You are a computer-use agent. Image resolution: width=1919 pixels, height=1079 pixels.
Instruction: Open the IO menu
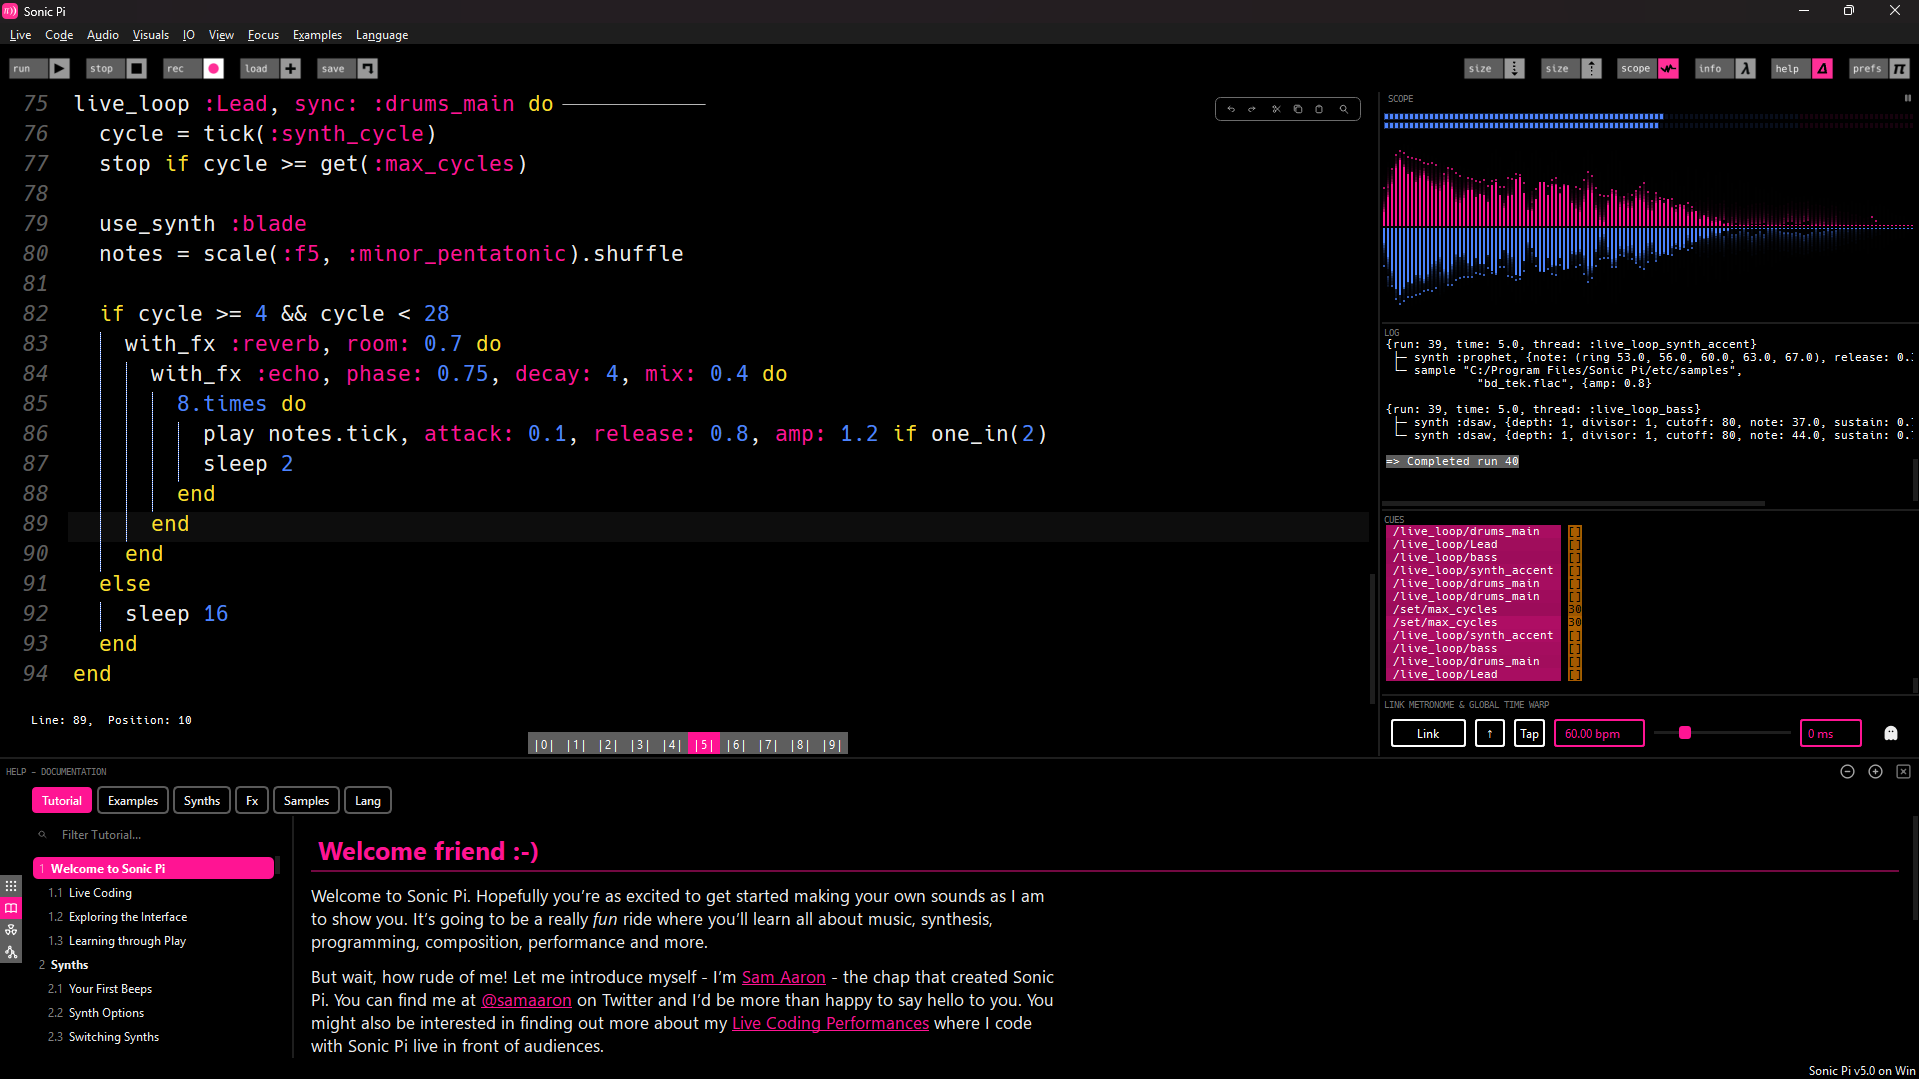click(x=189, y=35)
